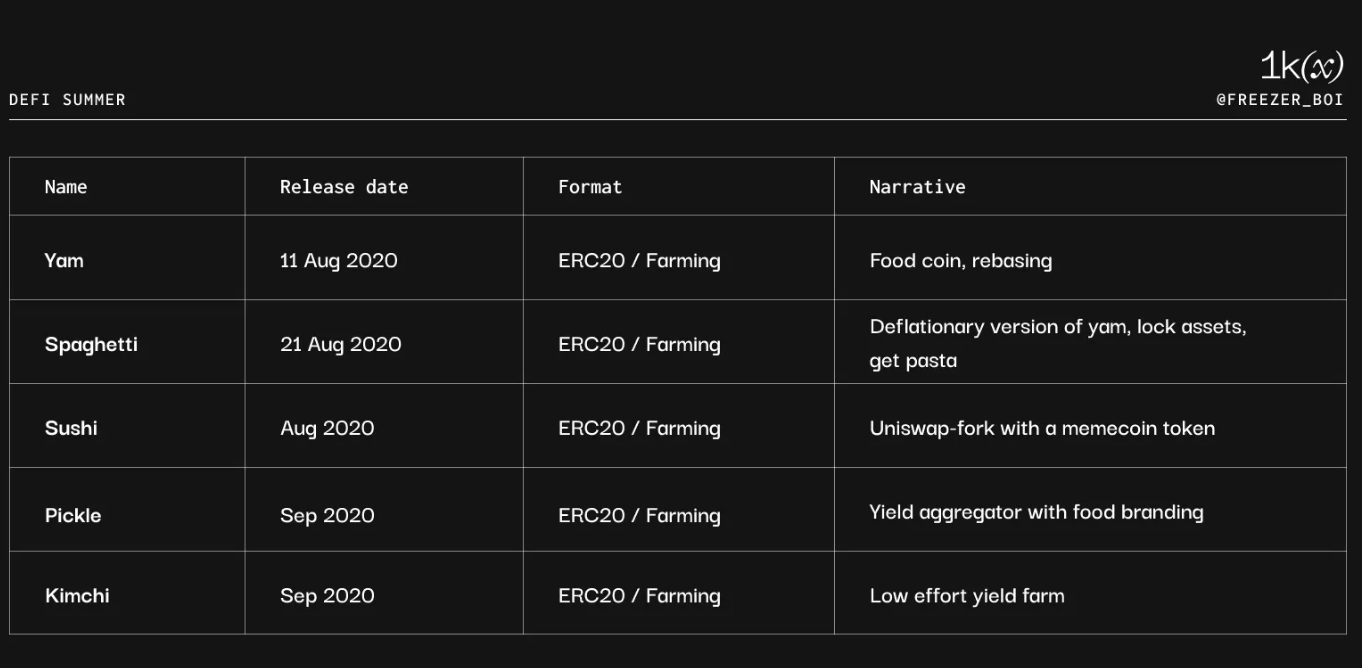Screen dimensions: 1362x668
Task: Click the Pickle name cell
Action: tap(73, 516)
